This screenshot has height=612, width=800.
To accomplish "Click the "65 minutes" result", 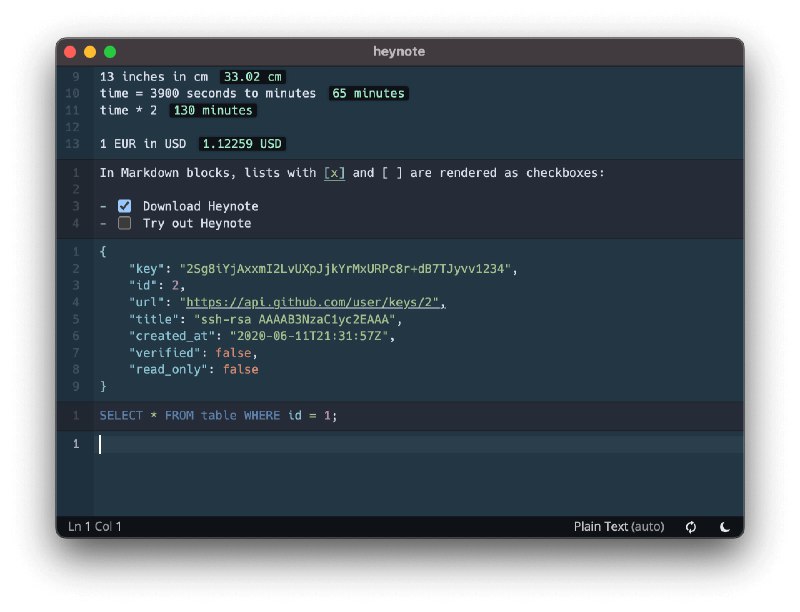I will click(368, 93).
